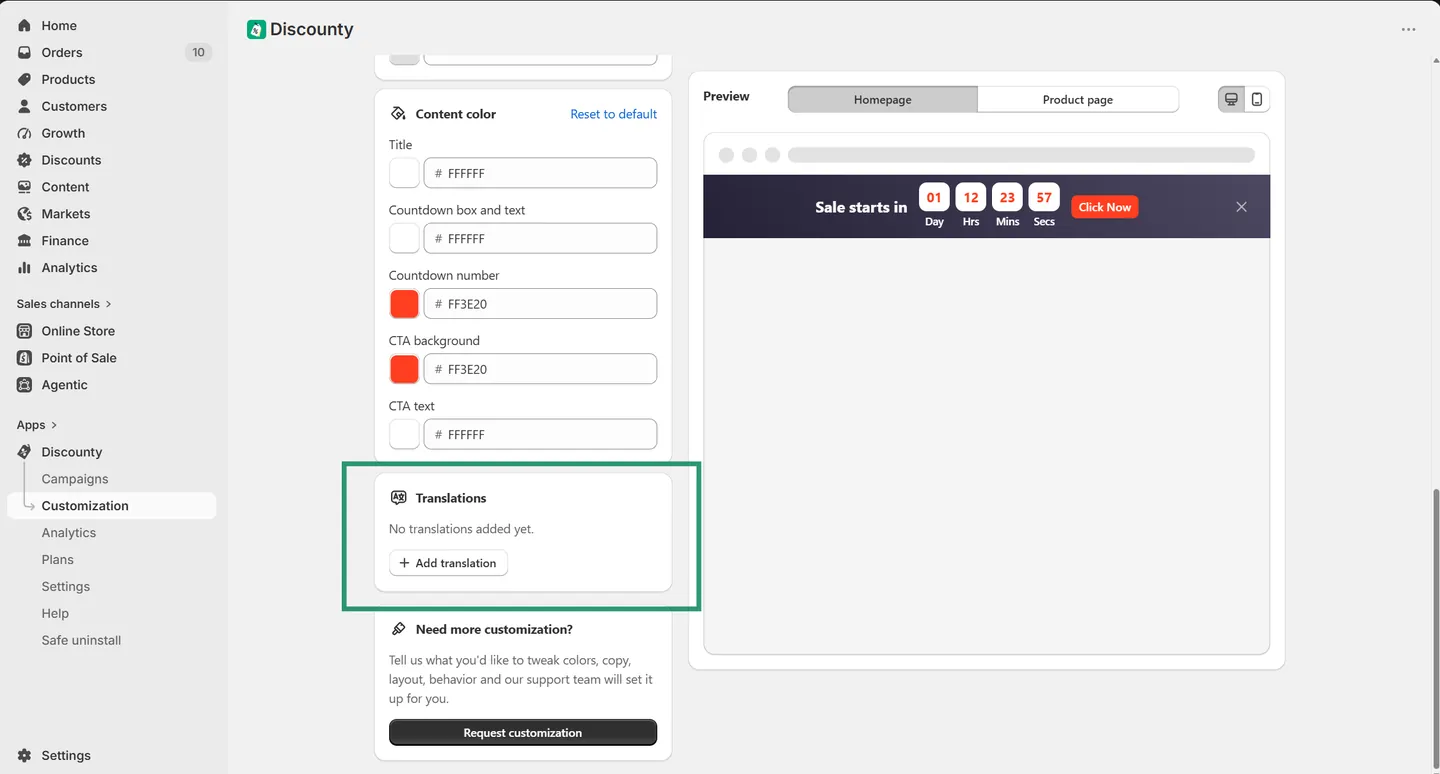Click the Online Store icon

pyautogui.click(x=25, y=332)
